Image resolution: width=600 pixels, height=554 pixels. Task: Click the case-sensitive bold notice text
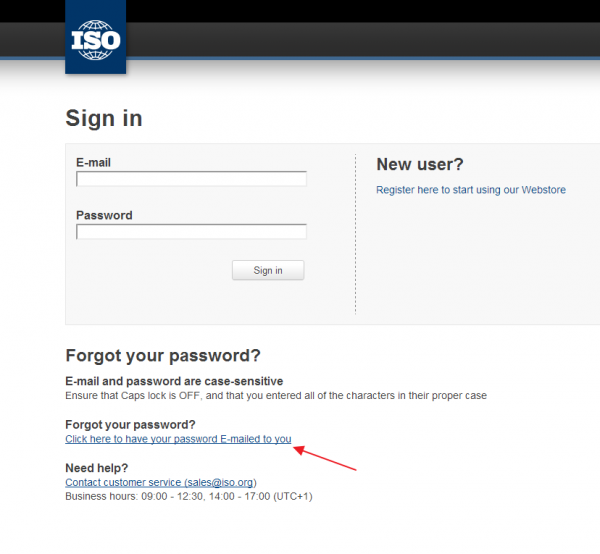pos(174,381)
